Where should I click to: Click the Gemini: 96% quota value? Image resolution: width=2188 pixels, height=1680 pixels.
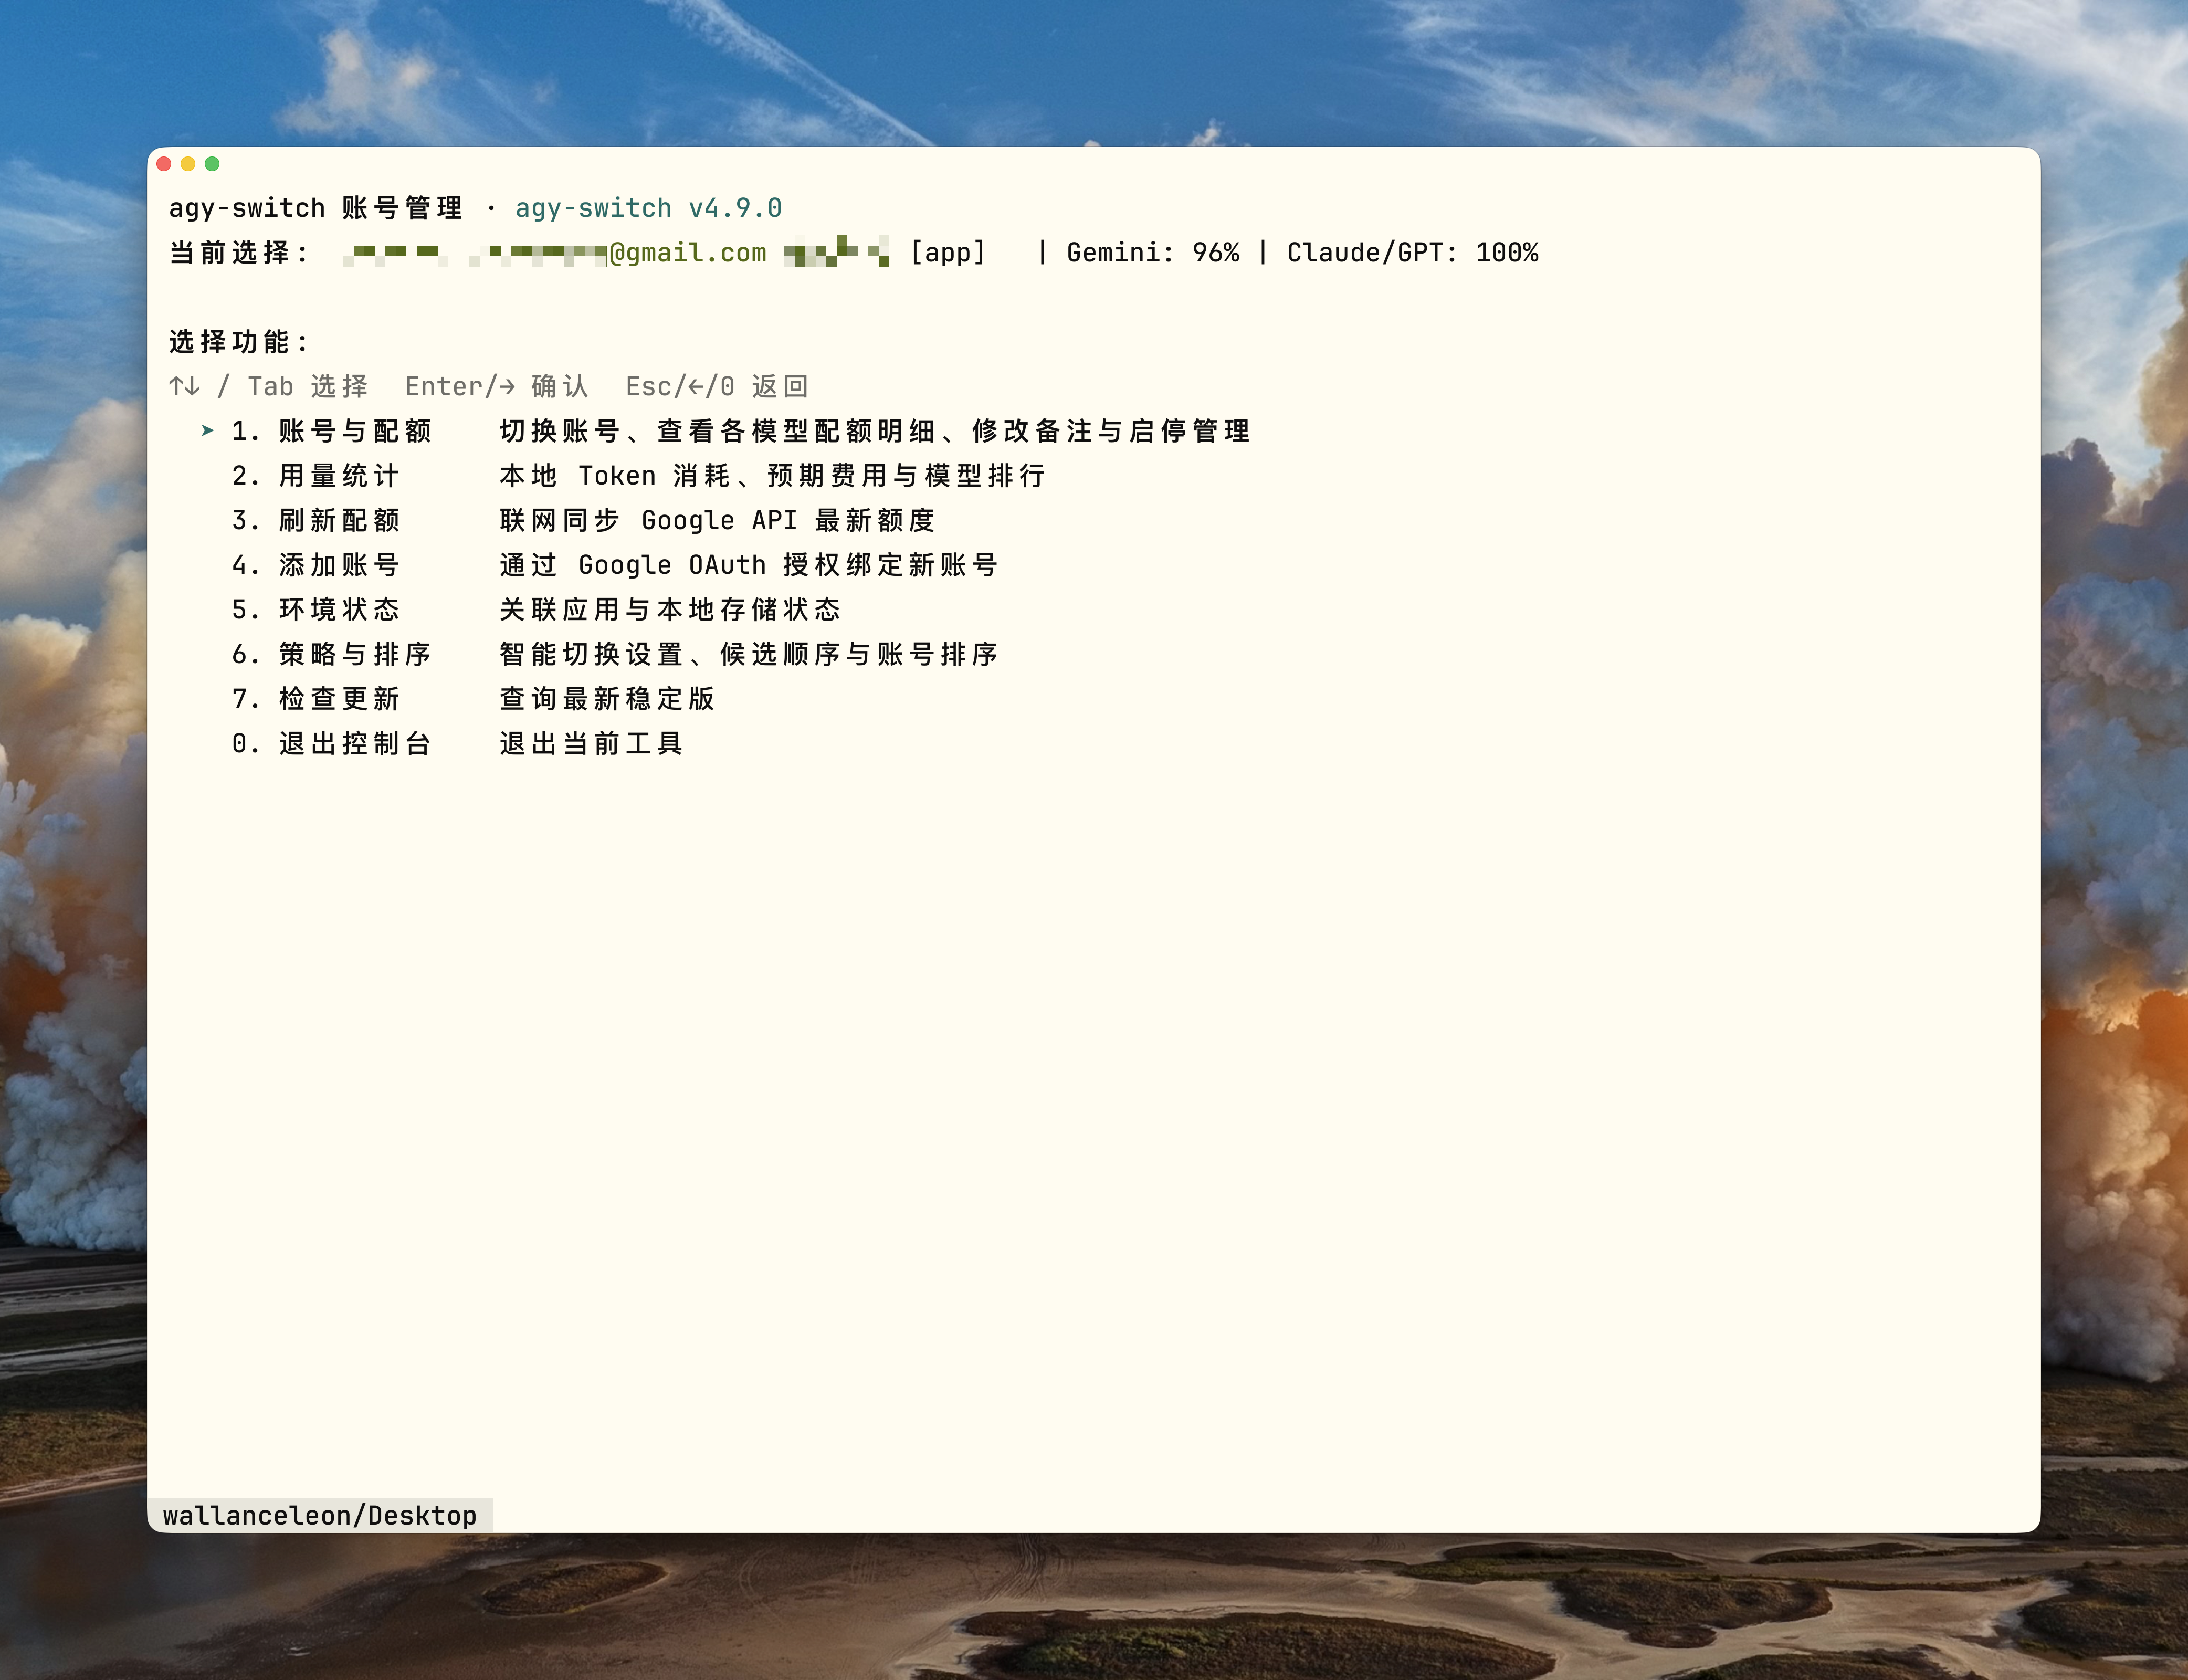1152,253
